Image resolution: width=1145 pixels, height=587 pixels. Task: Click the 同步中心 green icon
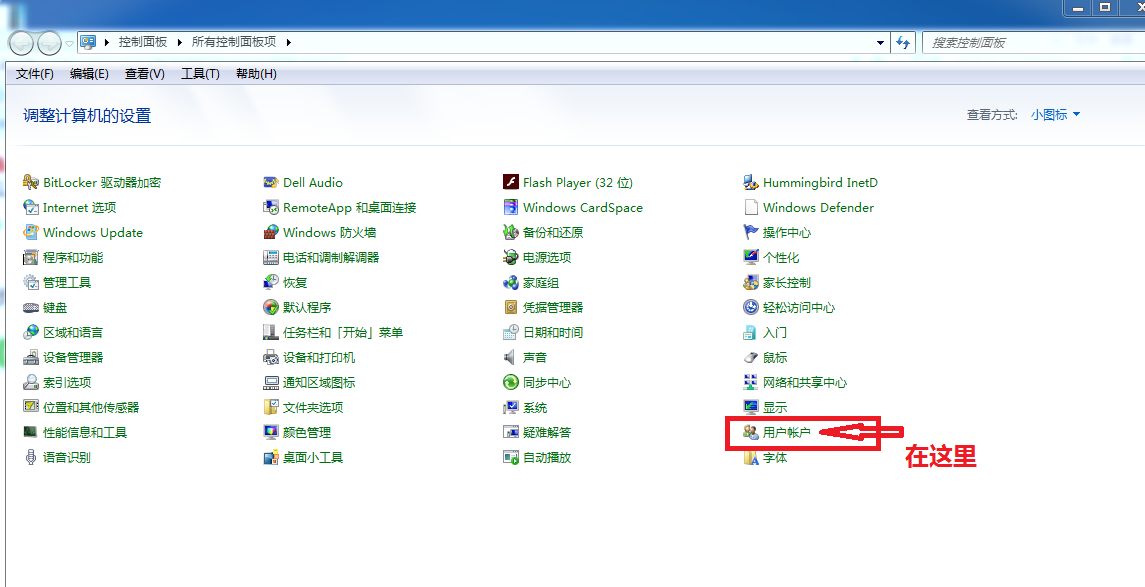pos(511,382)
